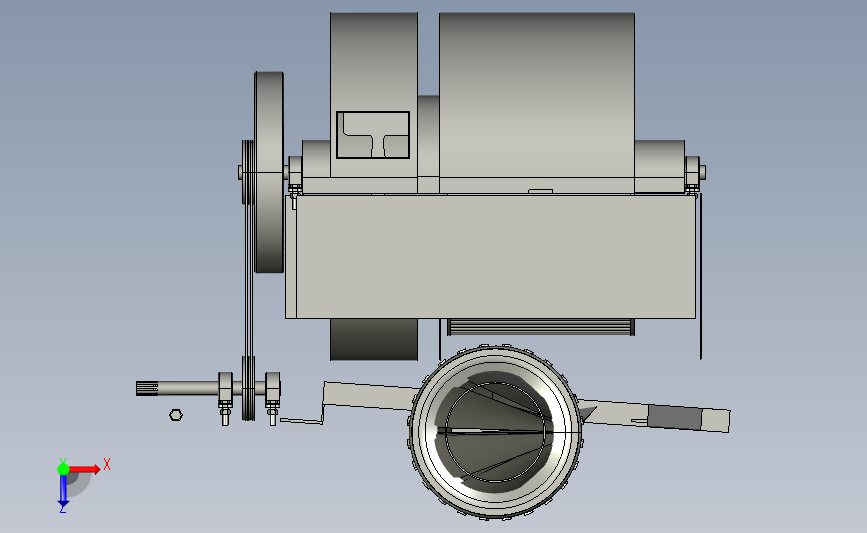Select the dark lower cylinder under the body
867x533 pixels.
[374, 339]
